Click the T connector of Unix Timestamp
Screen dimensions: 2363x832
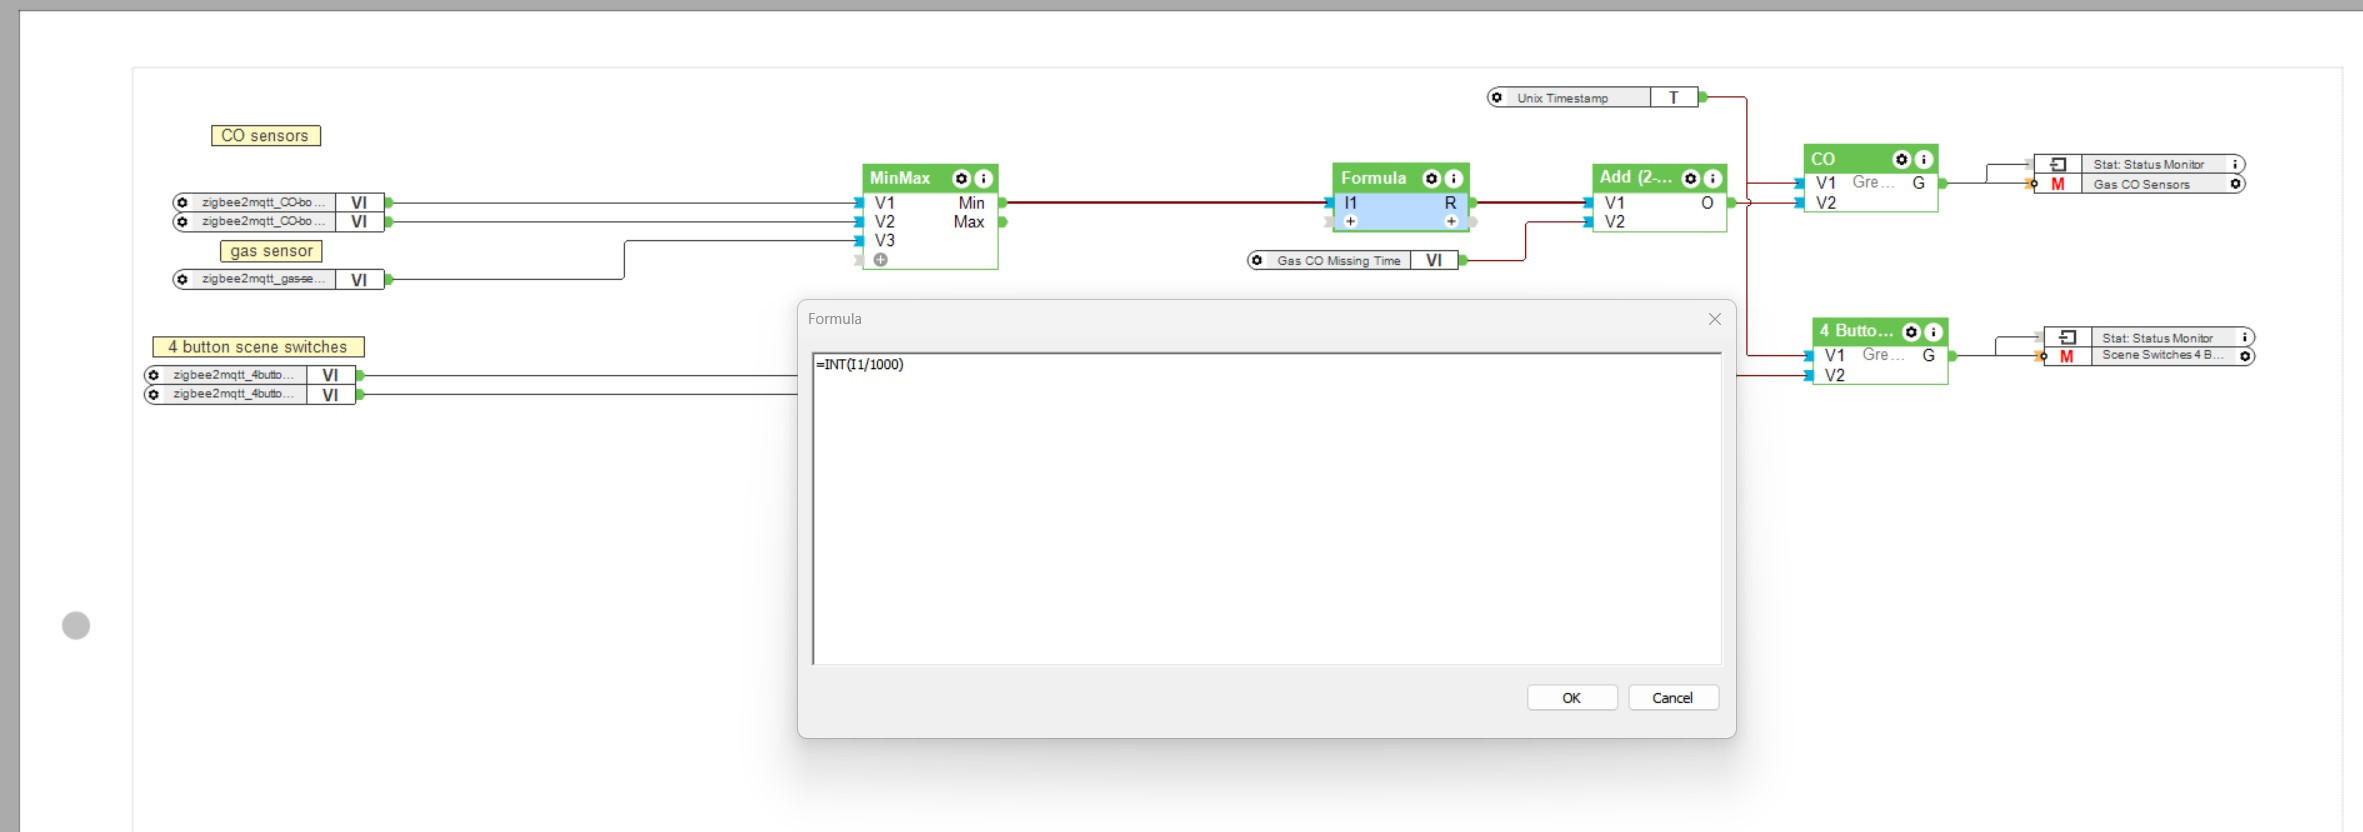click(x=1673, y=98)
